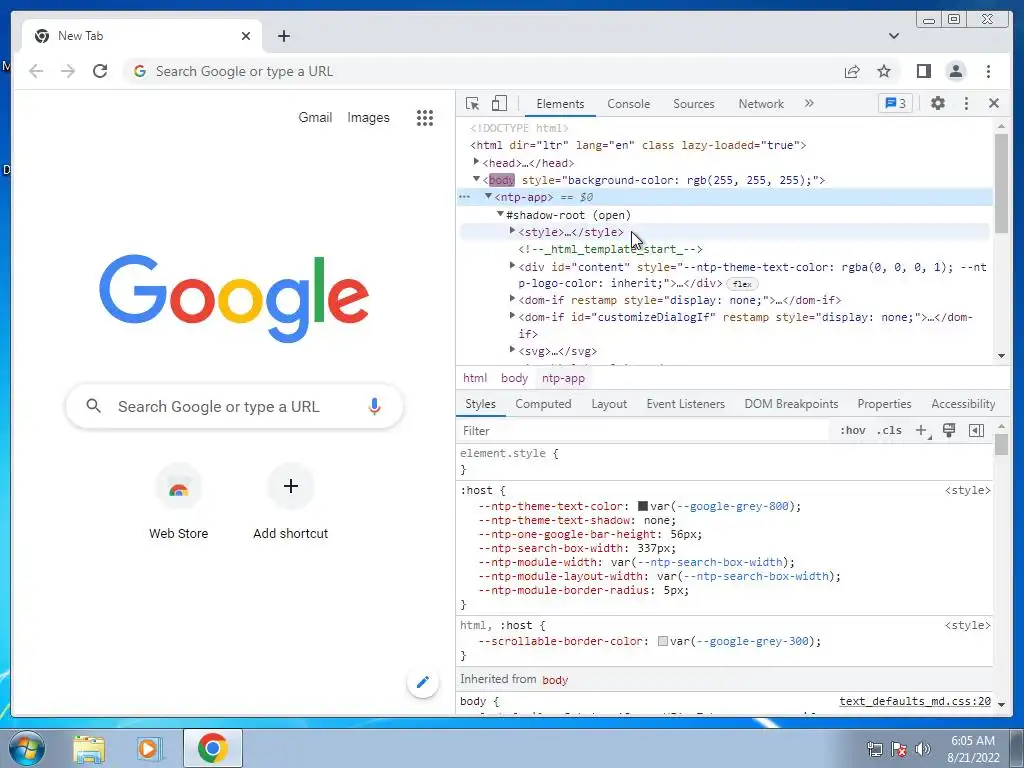Viewport: 1024px width, 768px height.
Task: Reload the page with refresh icon
Action: (x=100, y=71)
